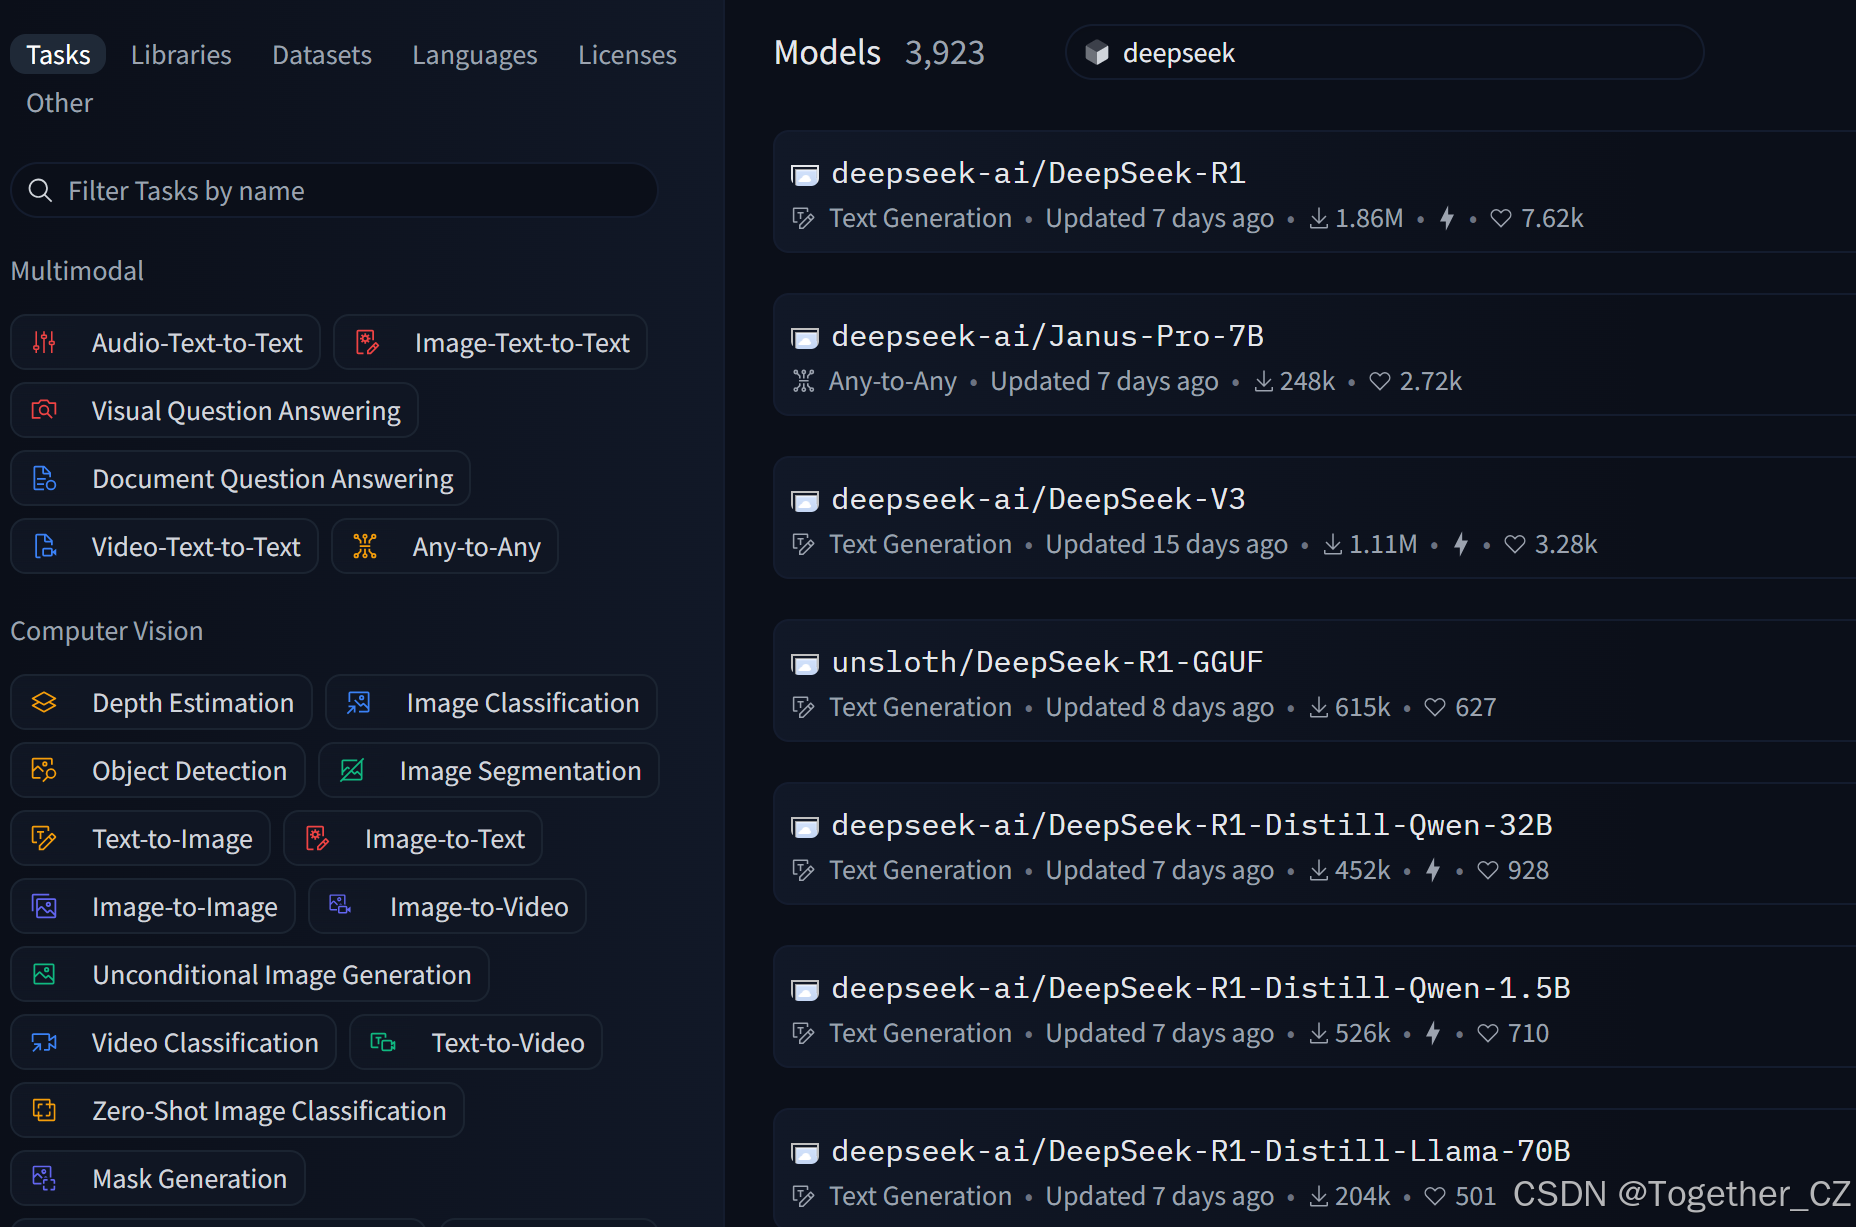Image resolution: width=1856 pixels, height=1227 pixels.
Task: Open DeepSeek-R1-Distill-Llama-70B model page
Action: (1201, 1152)
